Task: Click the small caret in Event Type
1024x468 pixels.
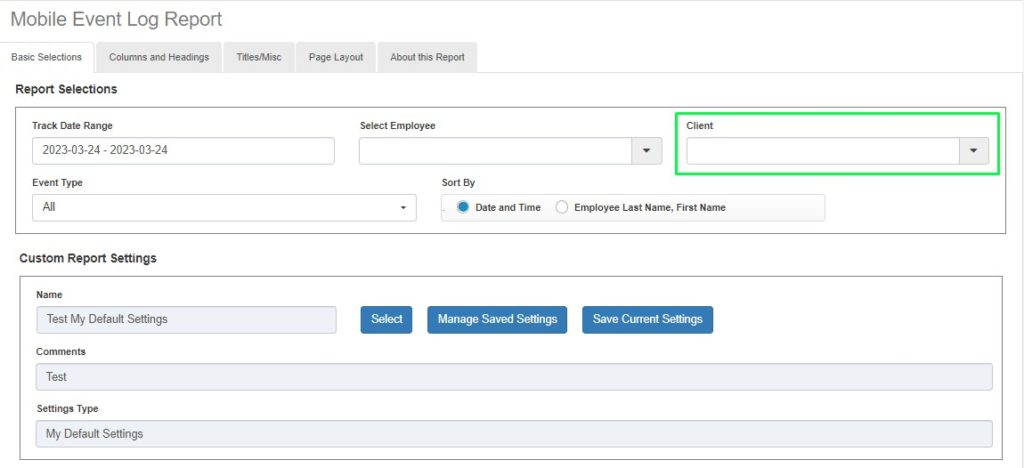Action: click(403, 208)
